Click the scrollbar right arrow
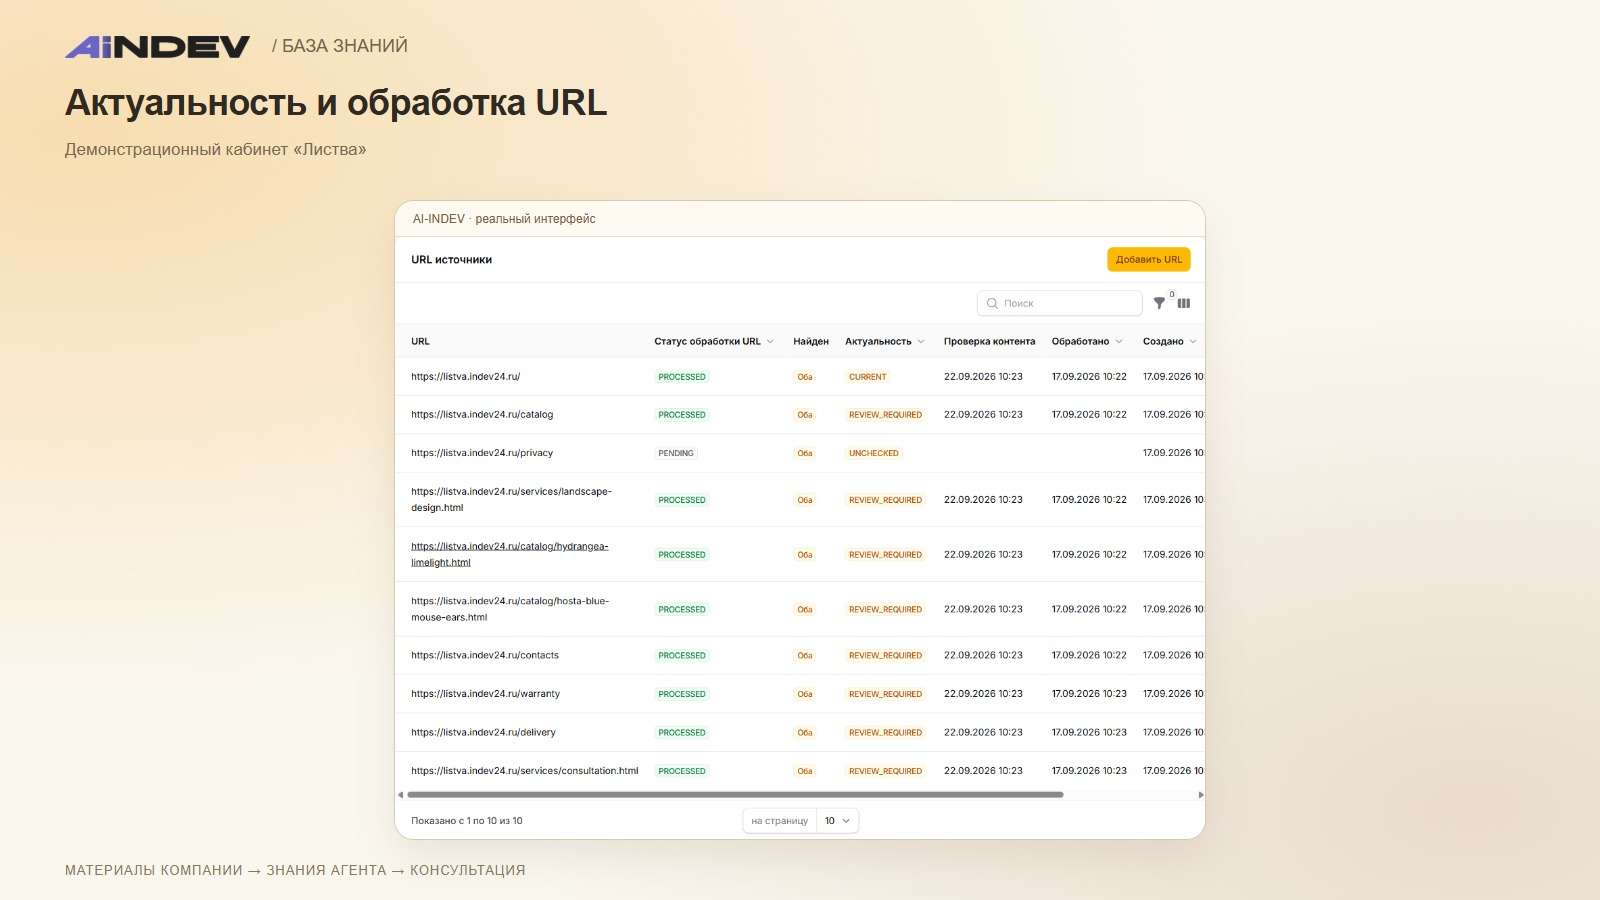Viewport: 1600px width, 900px height. pyautogui.click(x=1200, y=795)
